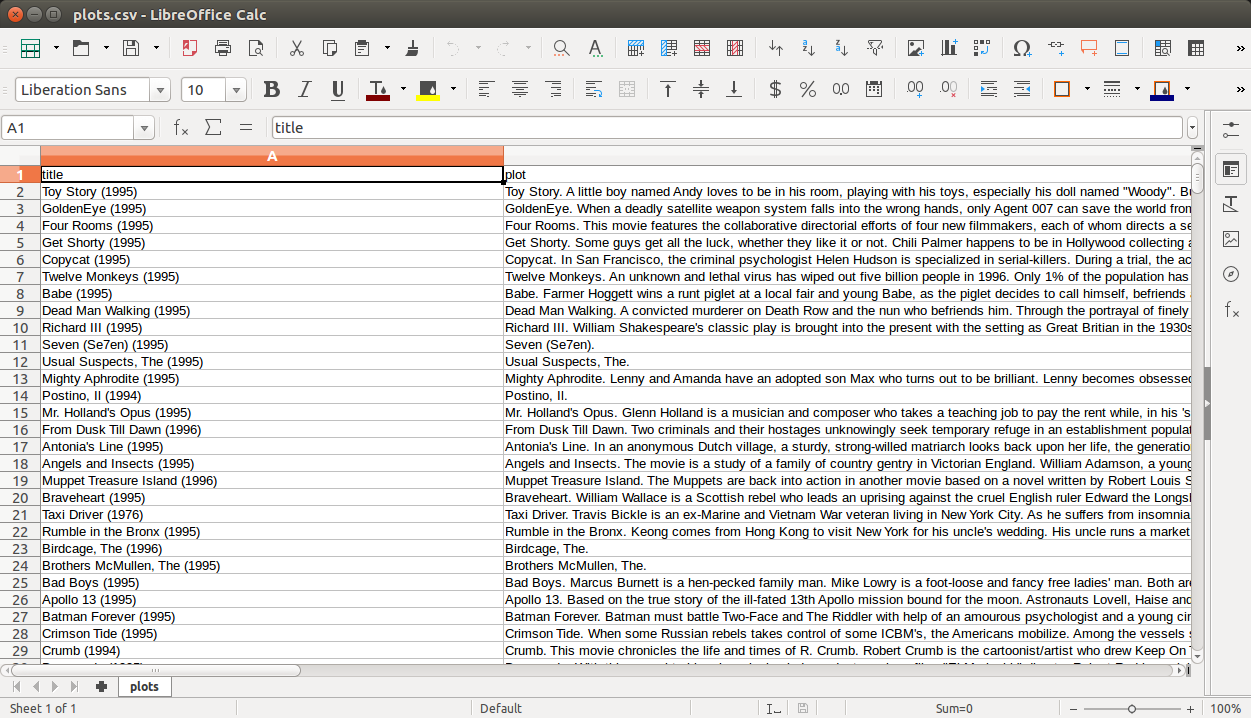Screen dimensions: 1251x718
Task: Toggle Print Preview mode
Action: pyautogui.click(x=256, y=48)
